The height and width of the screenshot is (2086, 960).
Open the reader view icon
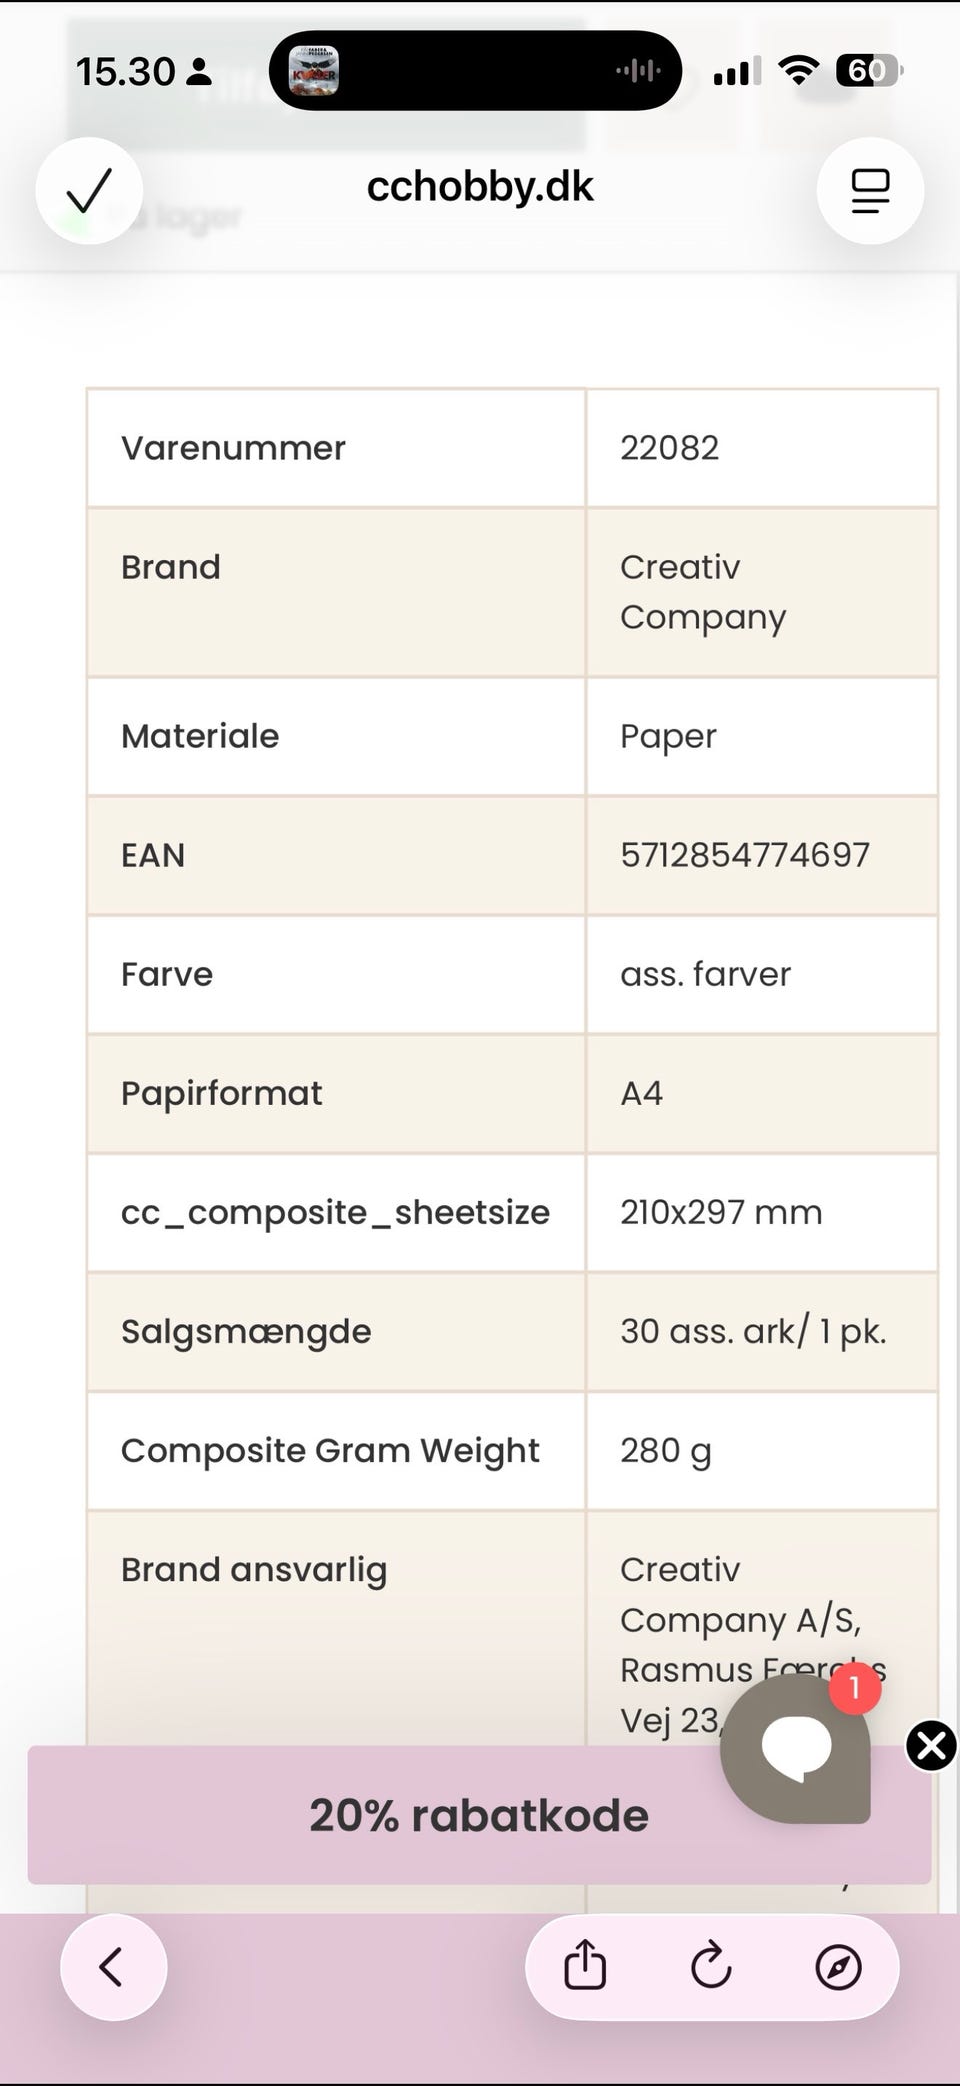pos(870,190)
